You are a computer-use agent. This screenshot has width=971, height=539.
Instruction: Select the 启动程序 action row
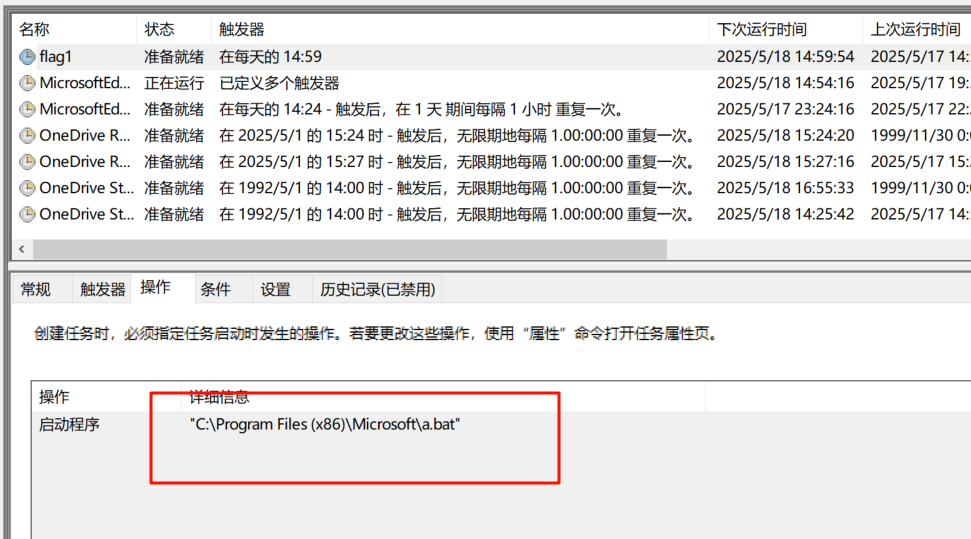pos(69,424)
